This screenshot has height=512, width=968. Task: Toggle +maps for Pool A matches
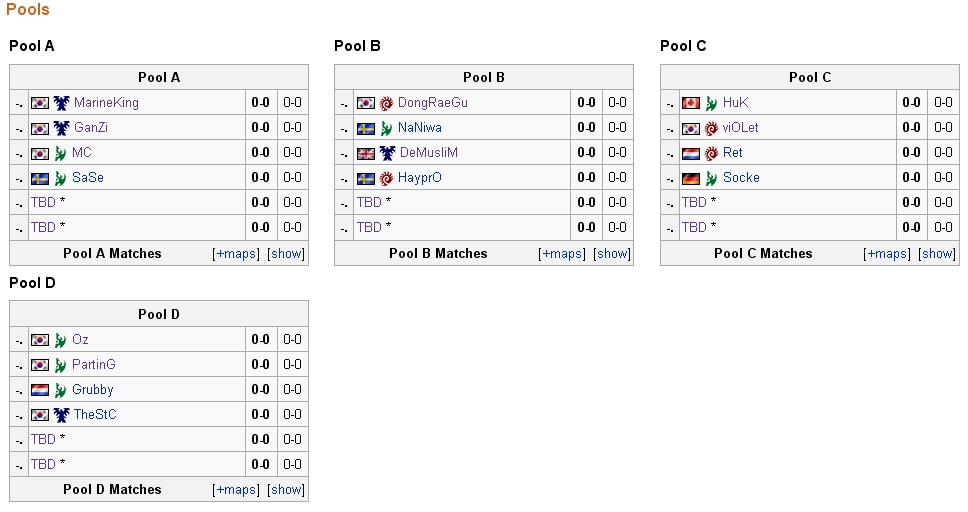coord(237,254)
